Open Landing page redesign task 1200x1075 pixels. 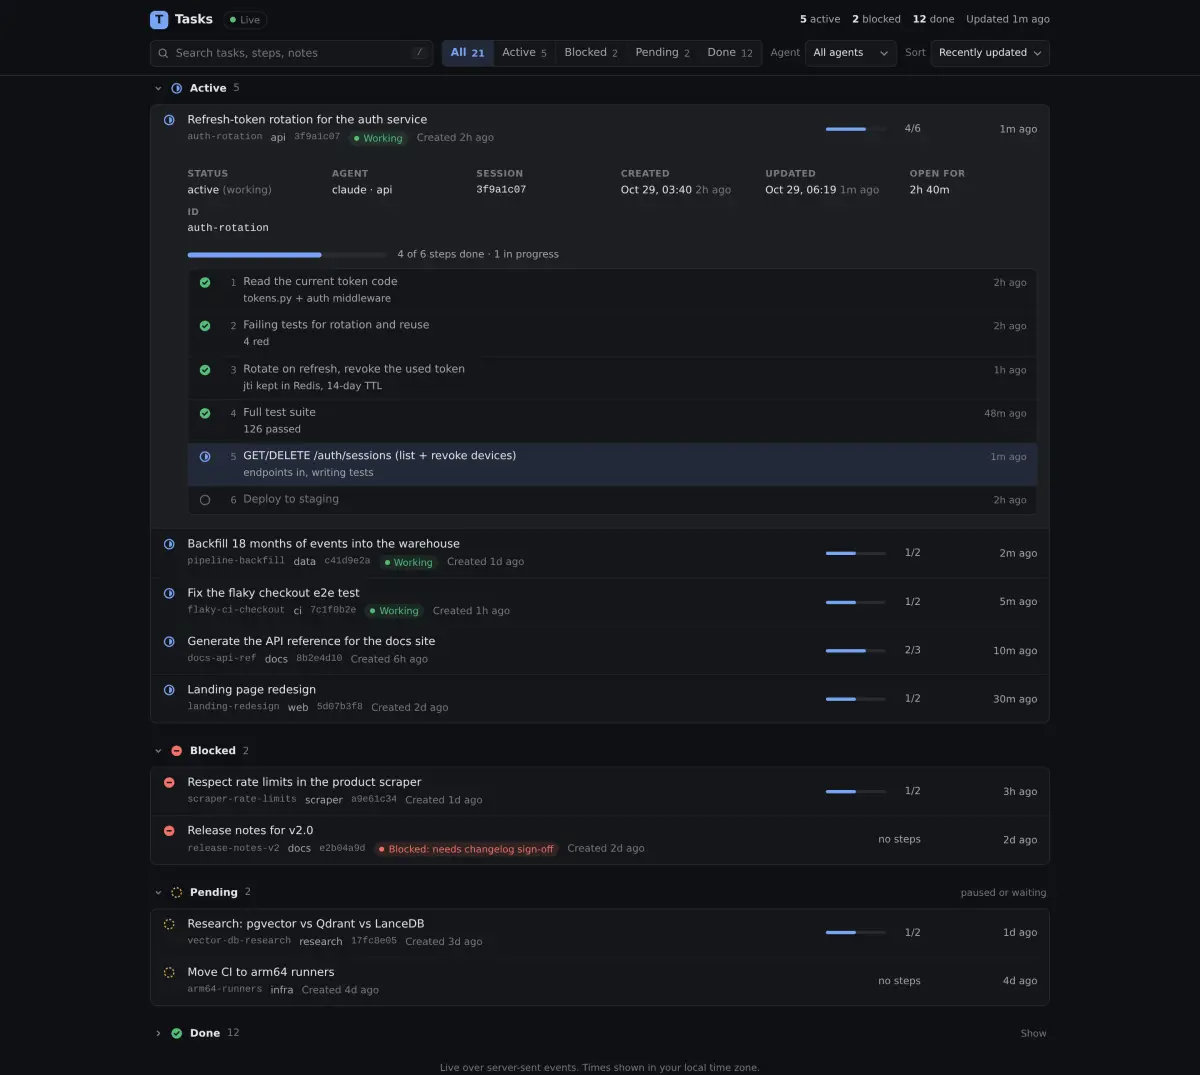[600, 698]
